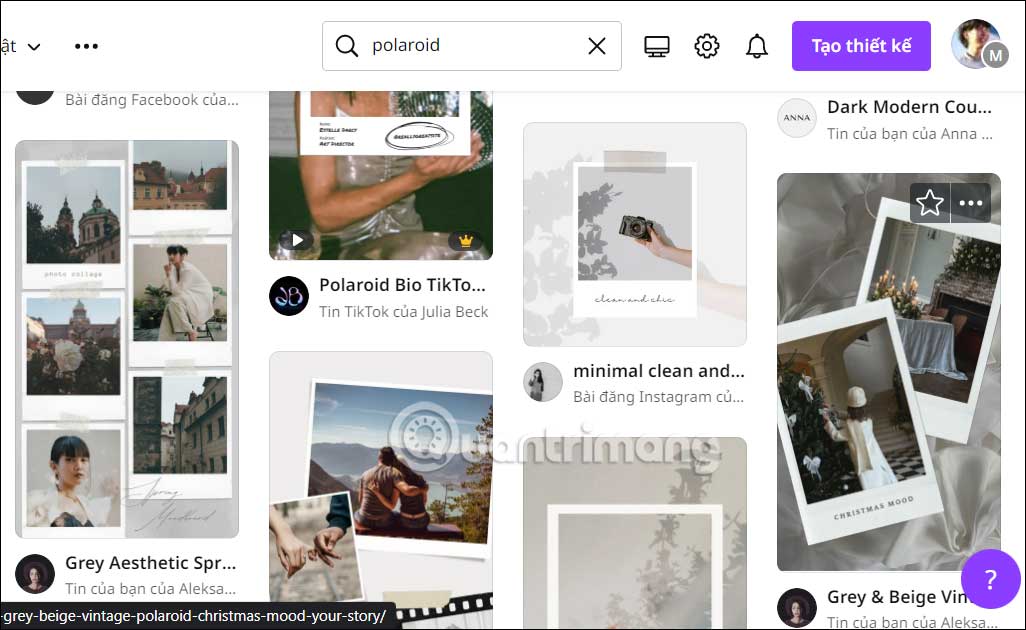Clear the polaroid search using the X icon
The height and width of the screenshot is (630, 1026).
(x=597, y=45)
